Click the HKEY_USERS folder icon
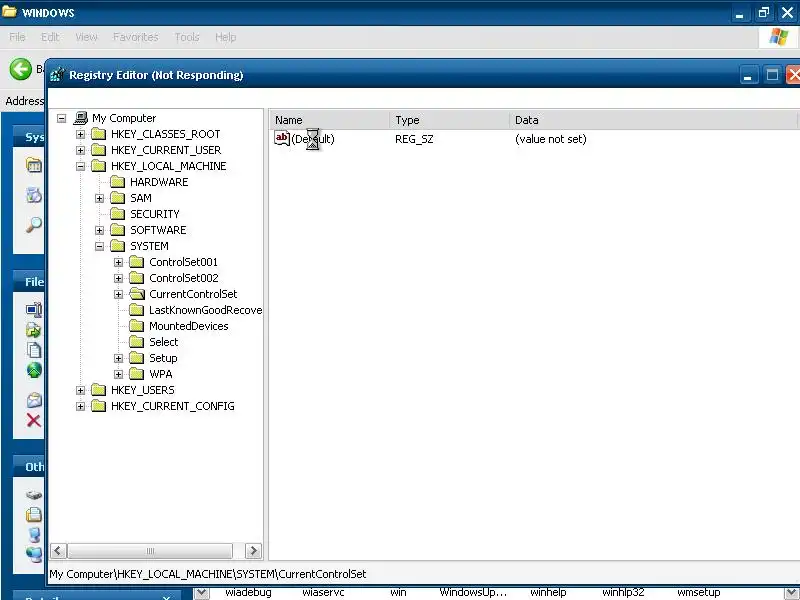Screen dimensions: 800x600 [98, 390]
